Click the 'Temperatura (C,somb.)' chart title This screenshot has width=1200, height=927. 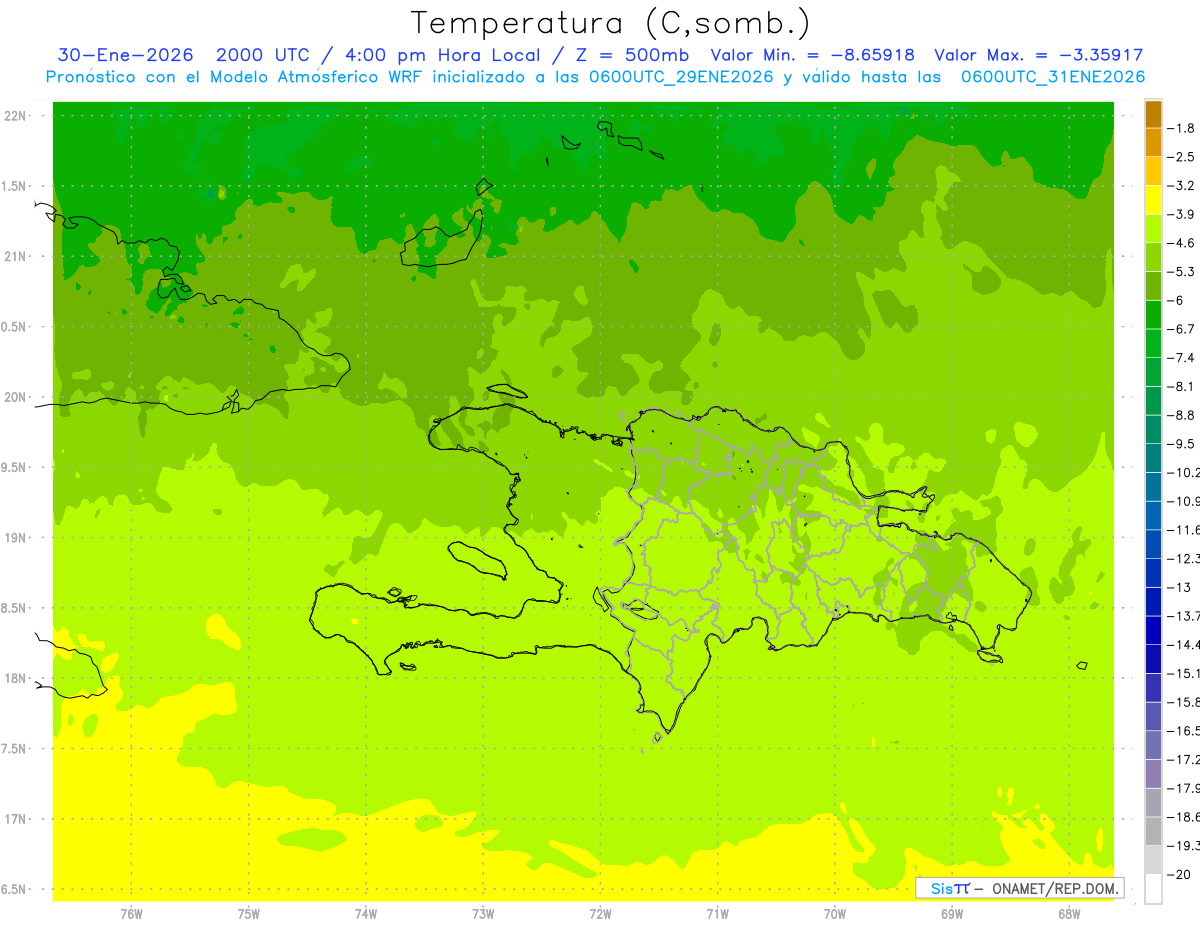pyautogui.click(x=611, y=22)
